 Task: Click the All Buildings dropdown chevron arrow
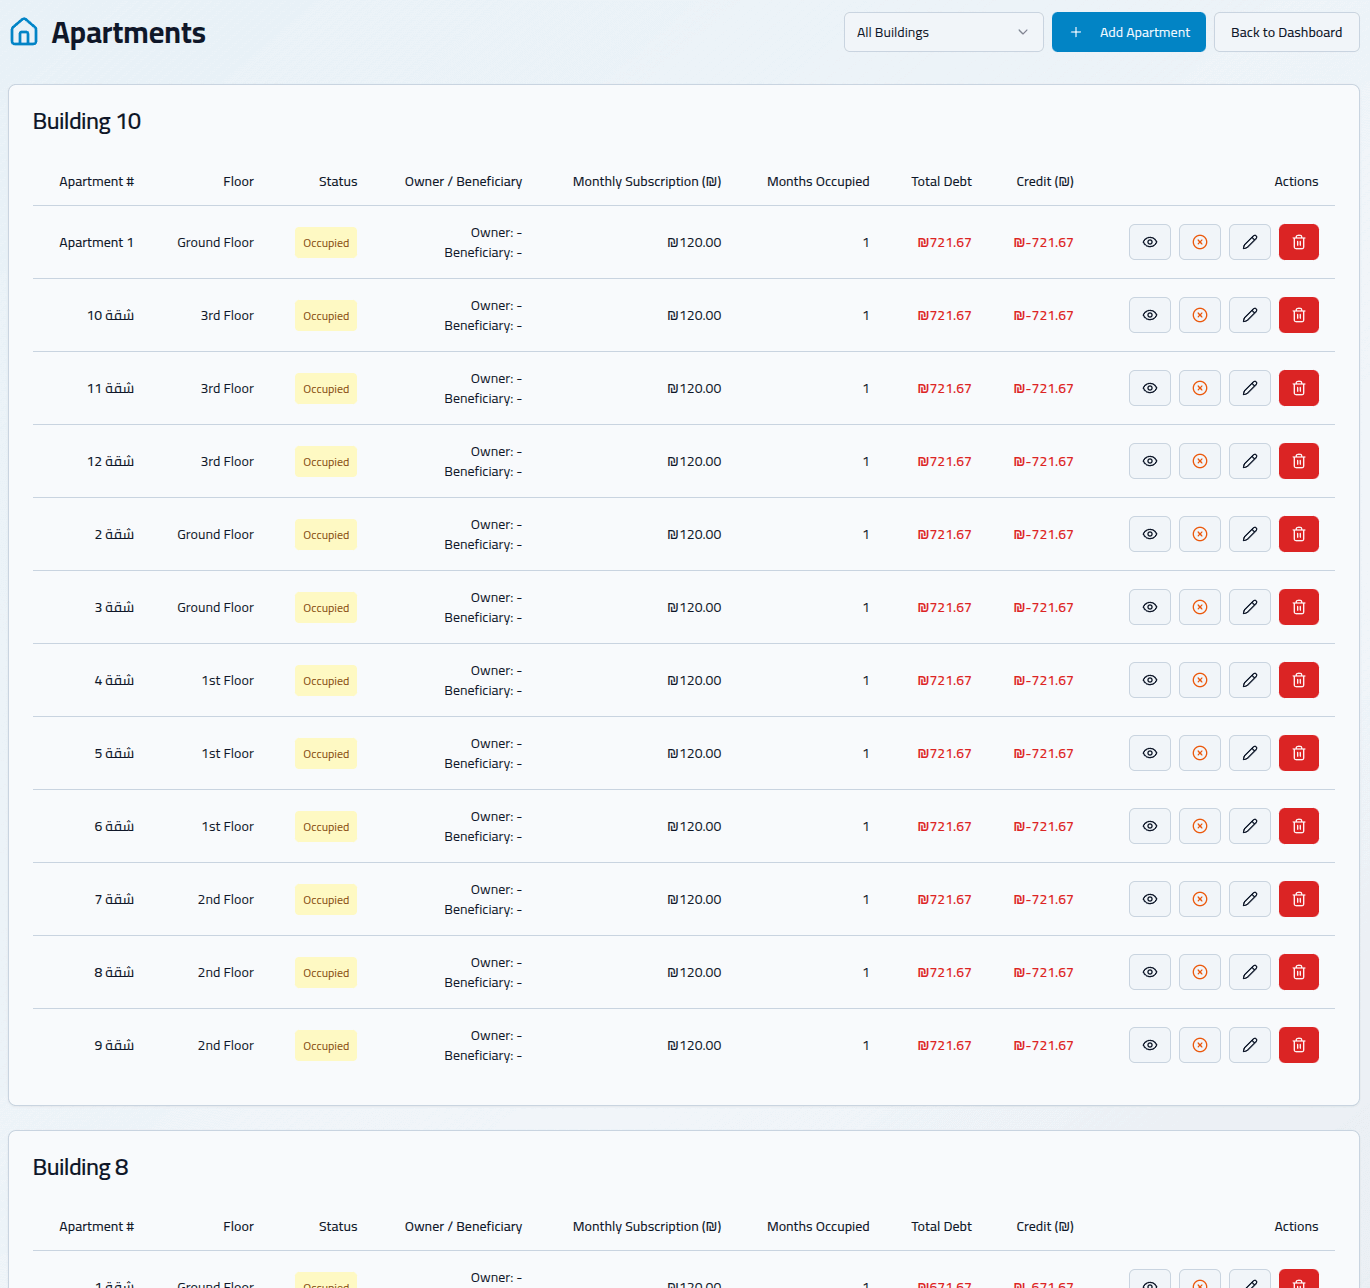(x=1022, y=32)
